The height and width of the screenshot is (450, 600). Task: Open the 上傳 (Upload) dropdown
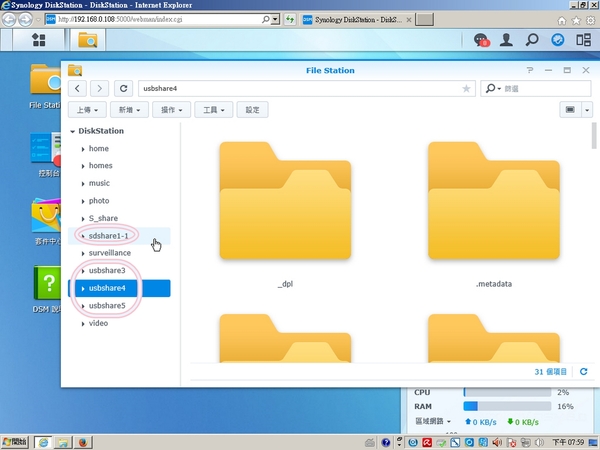pyautogui.click(x=88, y=110)
